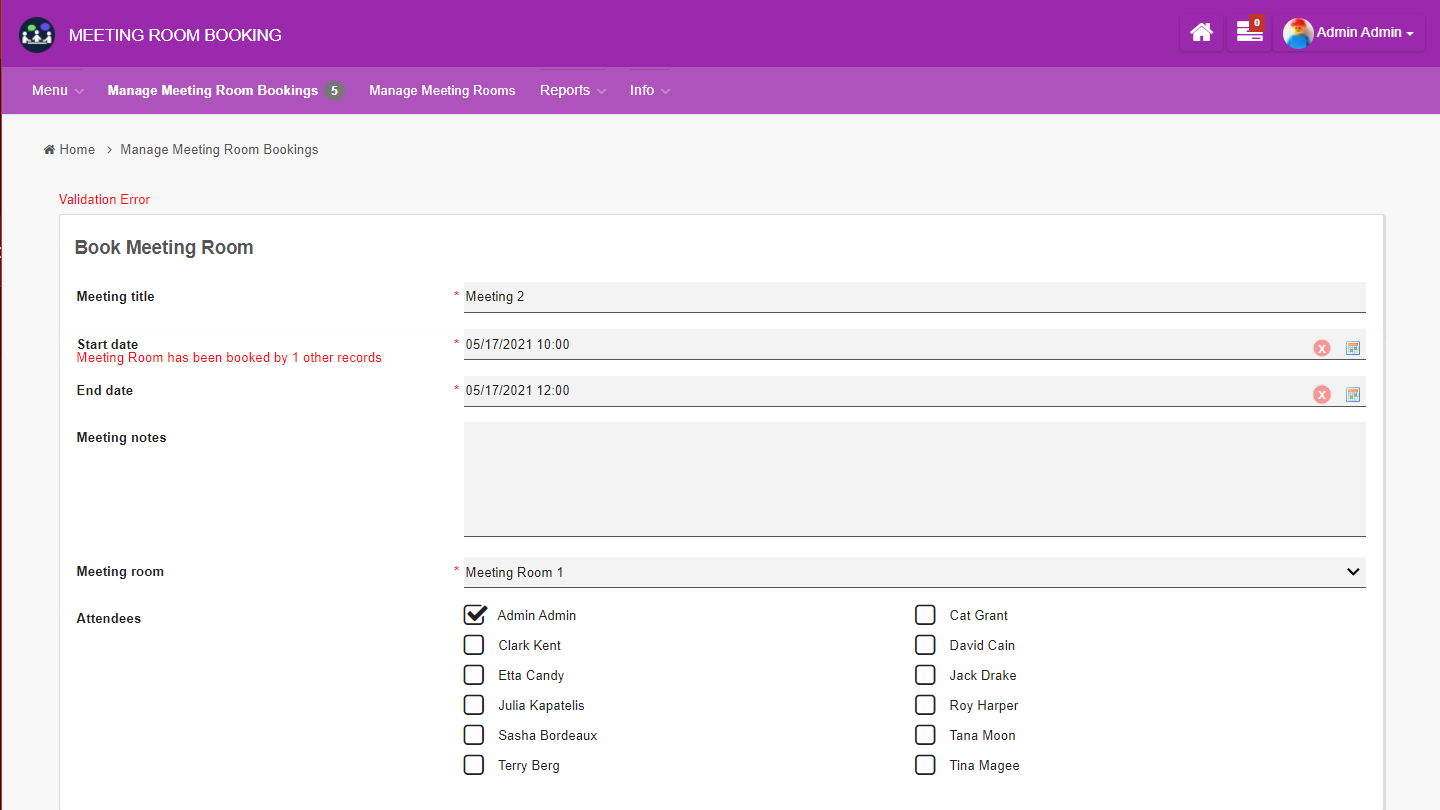This screenshot has width=1440, height=810.
Task: Go to home via header house icon
Action: [x=1201, y=33]
